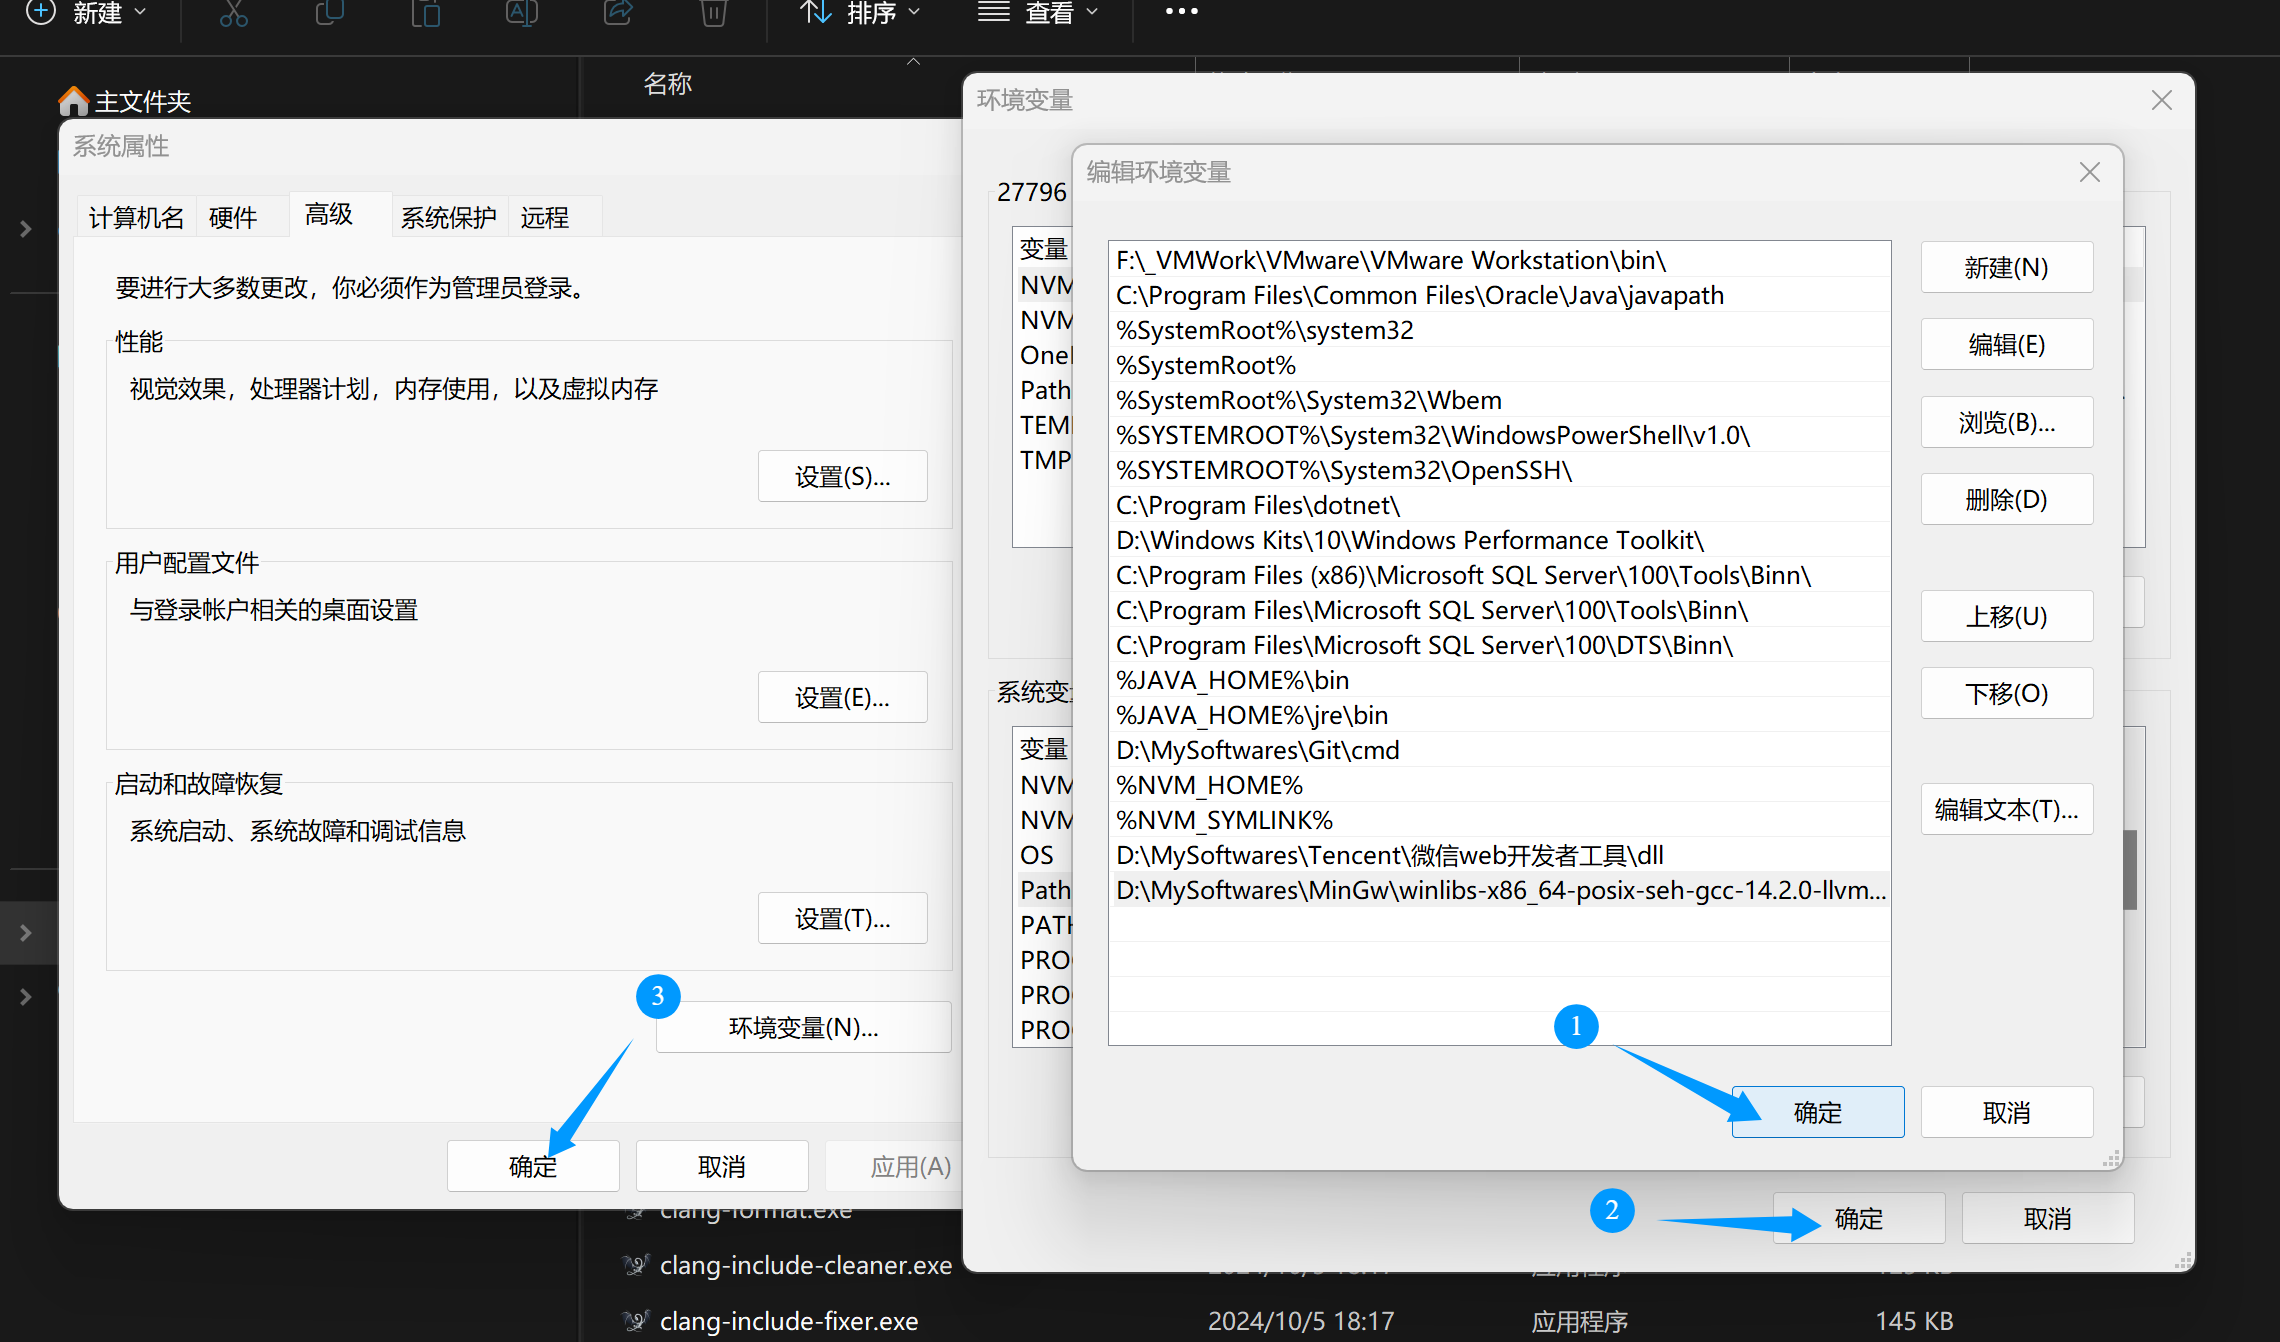This screenshot has height=1342, width=2280.
Task: Click 设置(S)... under 性能
Action: pos(842,477)
